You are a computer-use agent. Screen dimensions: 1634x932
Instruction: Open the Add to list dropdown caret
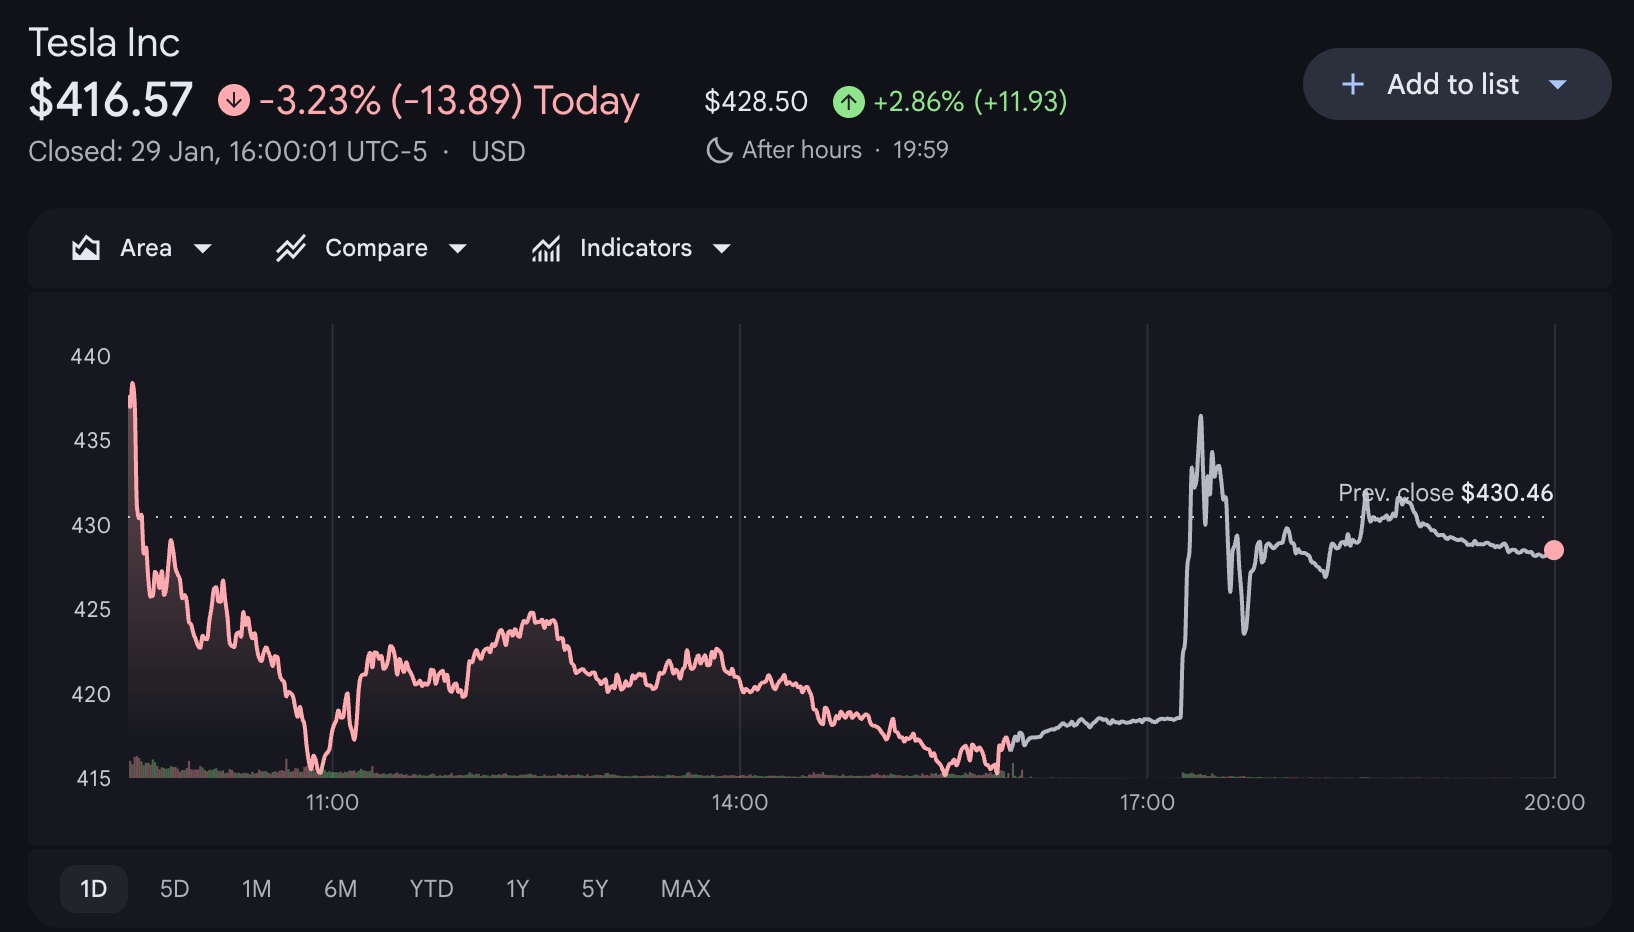coord(1557,85)
